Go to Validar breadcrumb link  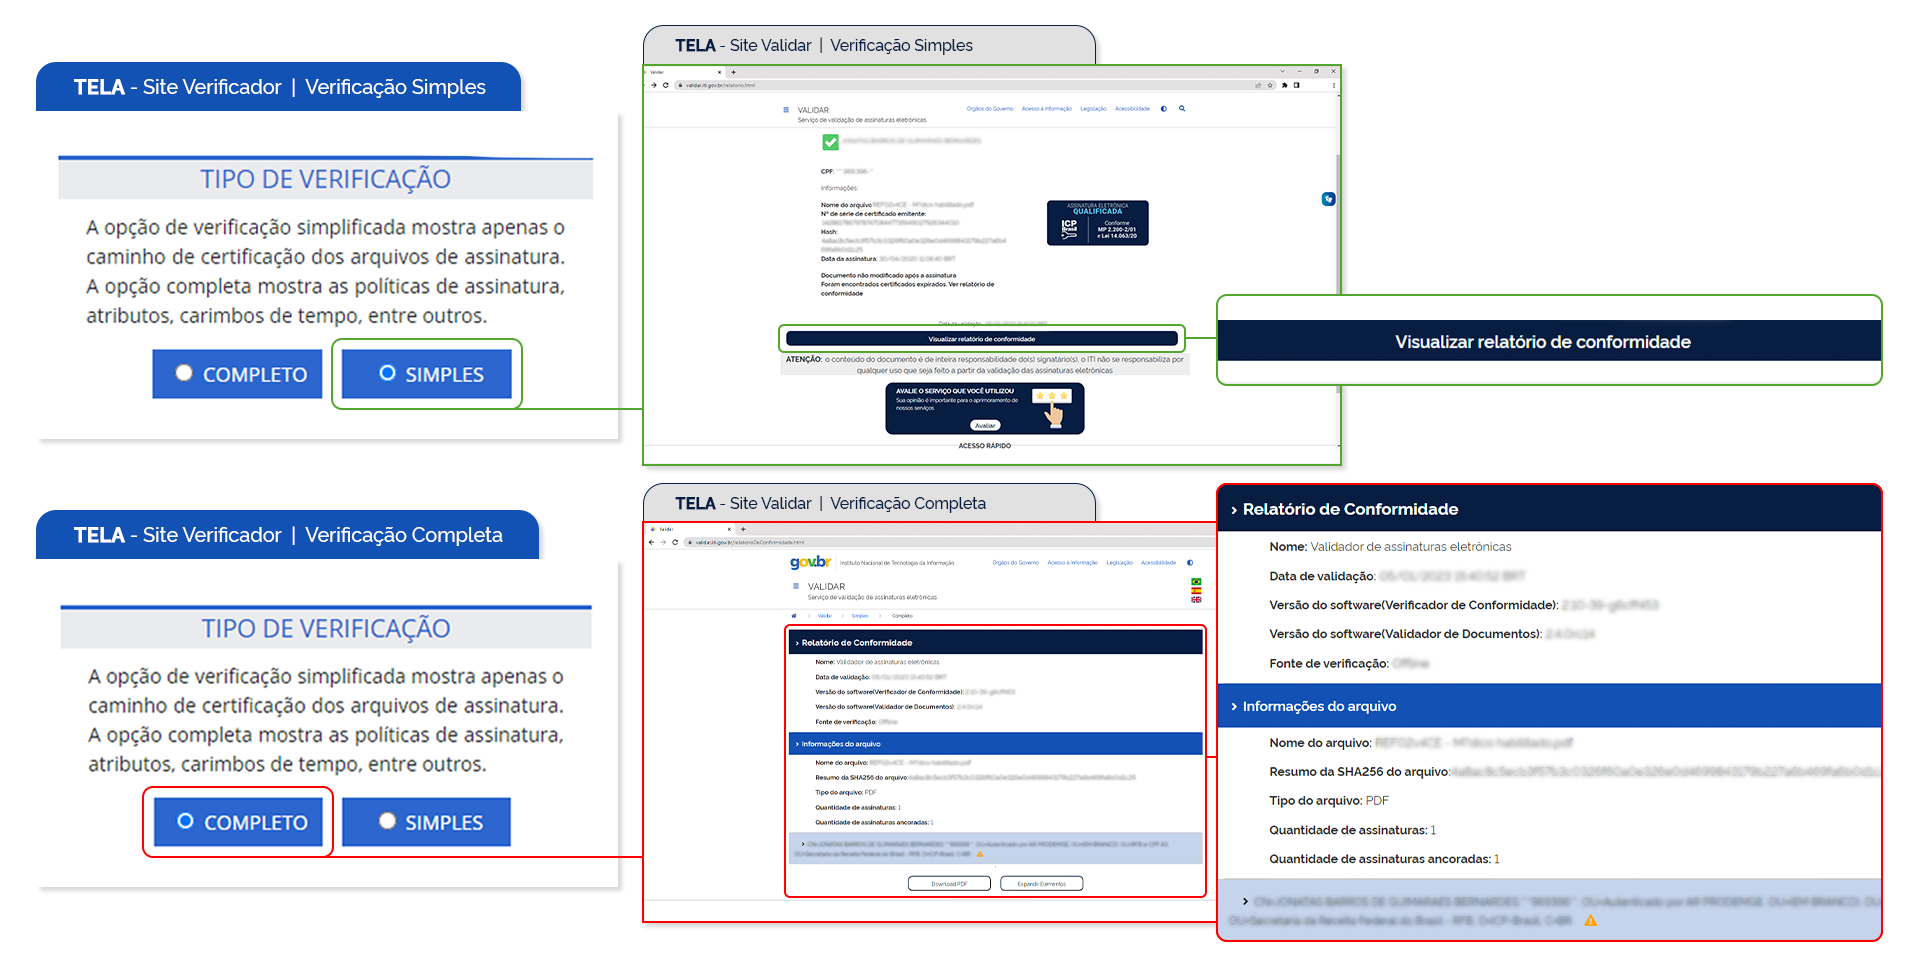pyautogui.click(x=825, y=616)
